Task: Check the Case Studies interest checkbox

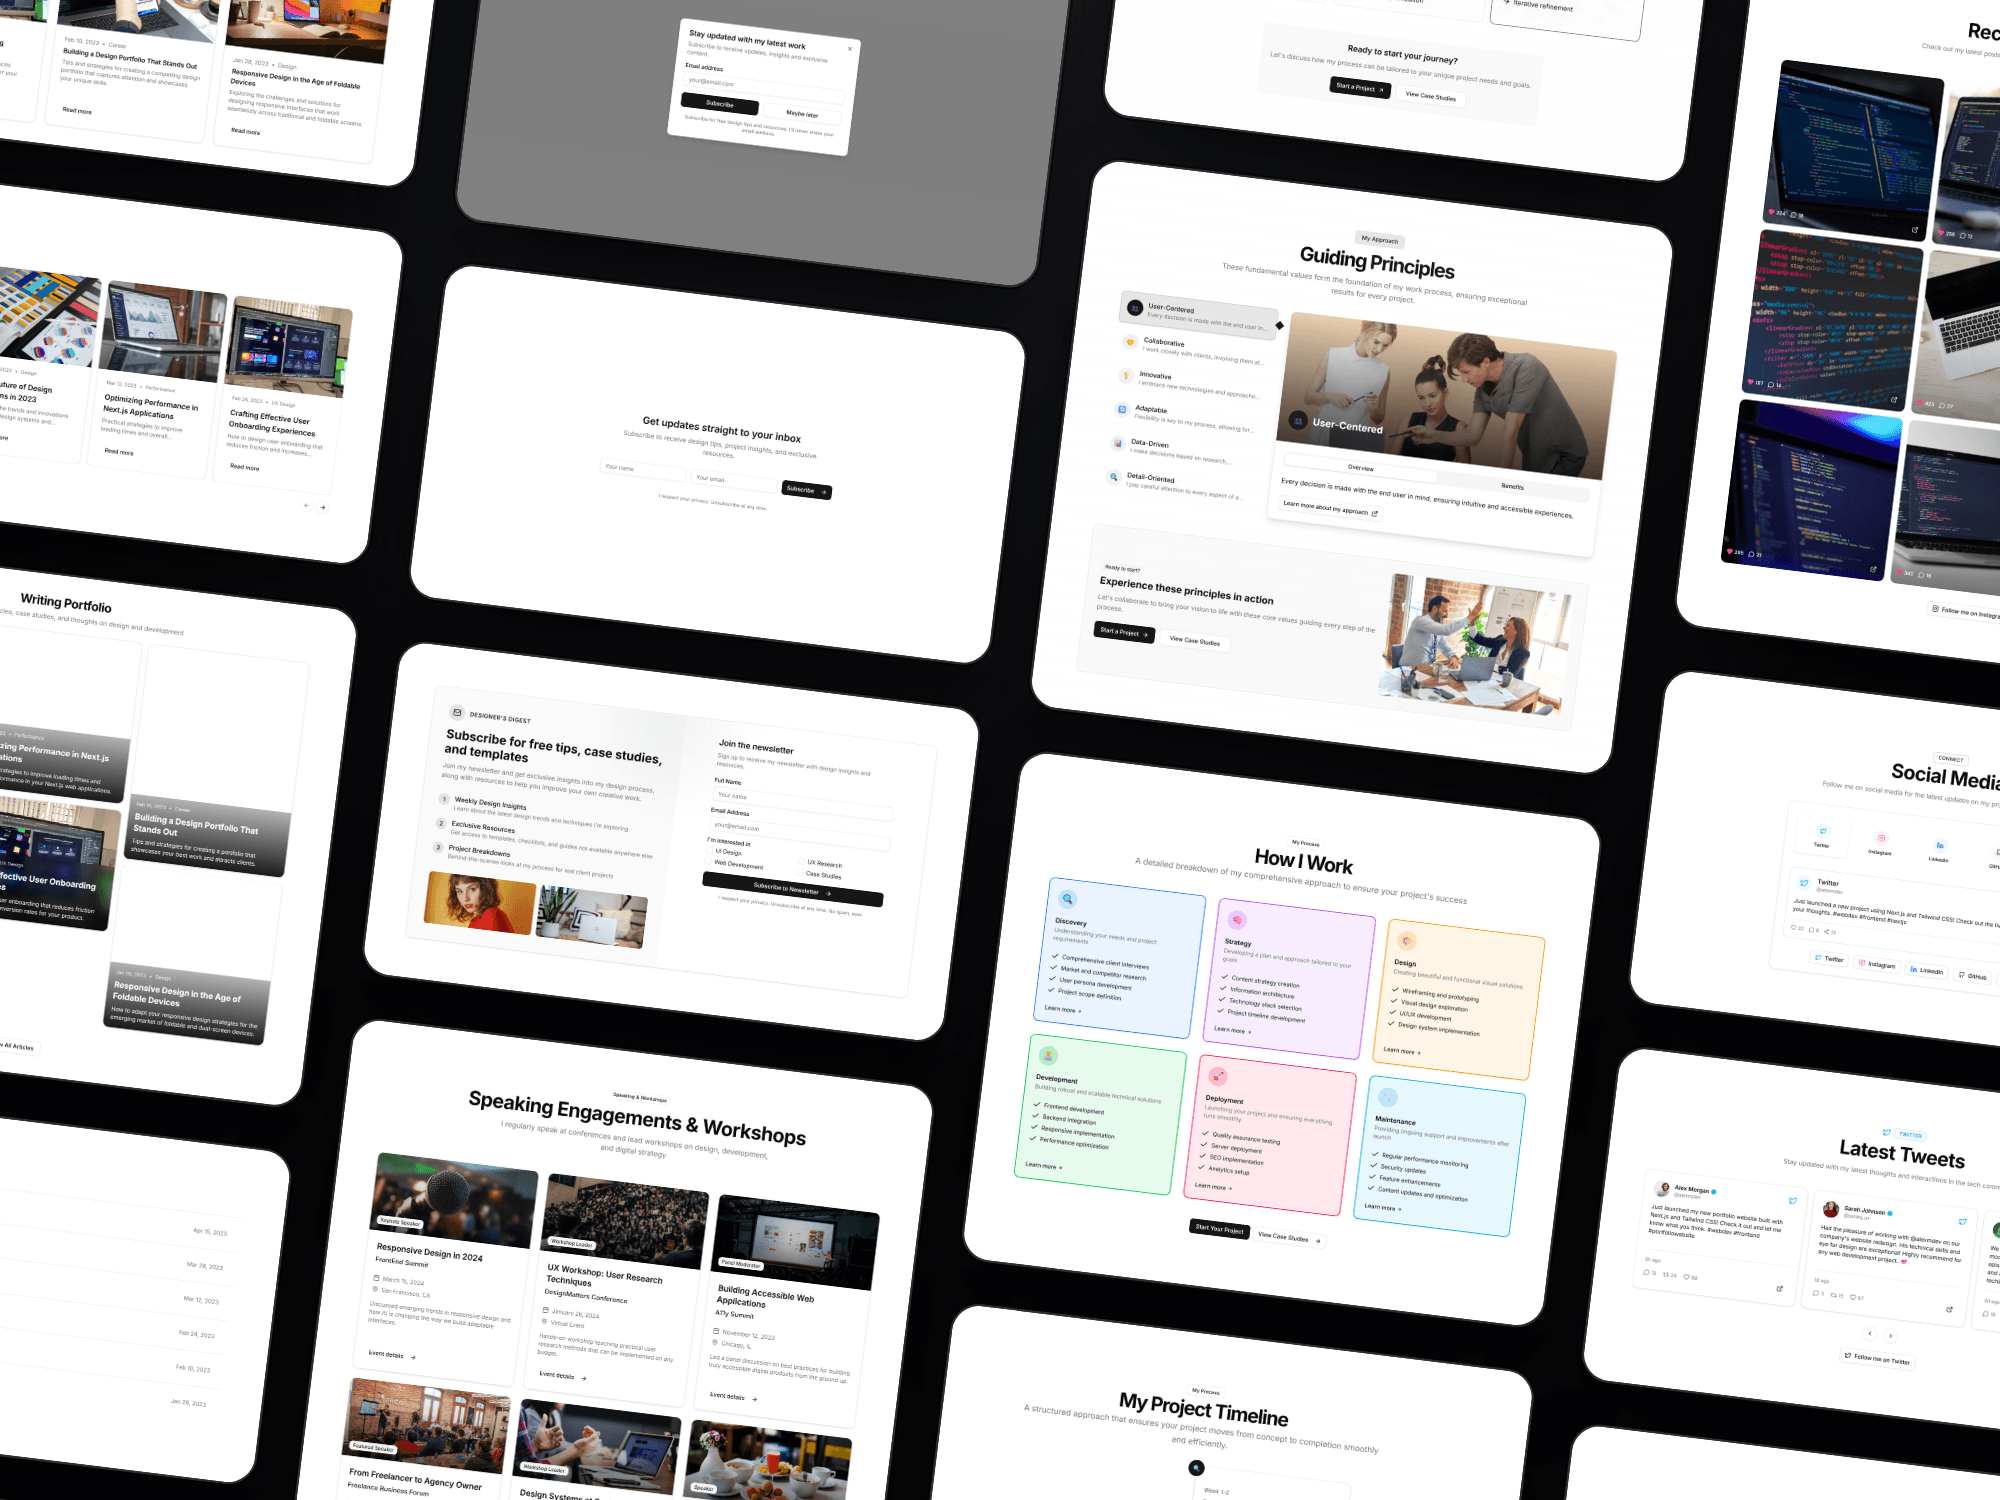Action: (800, 872)
